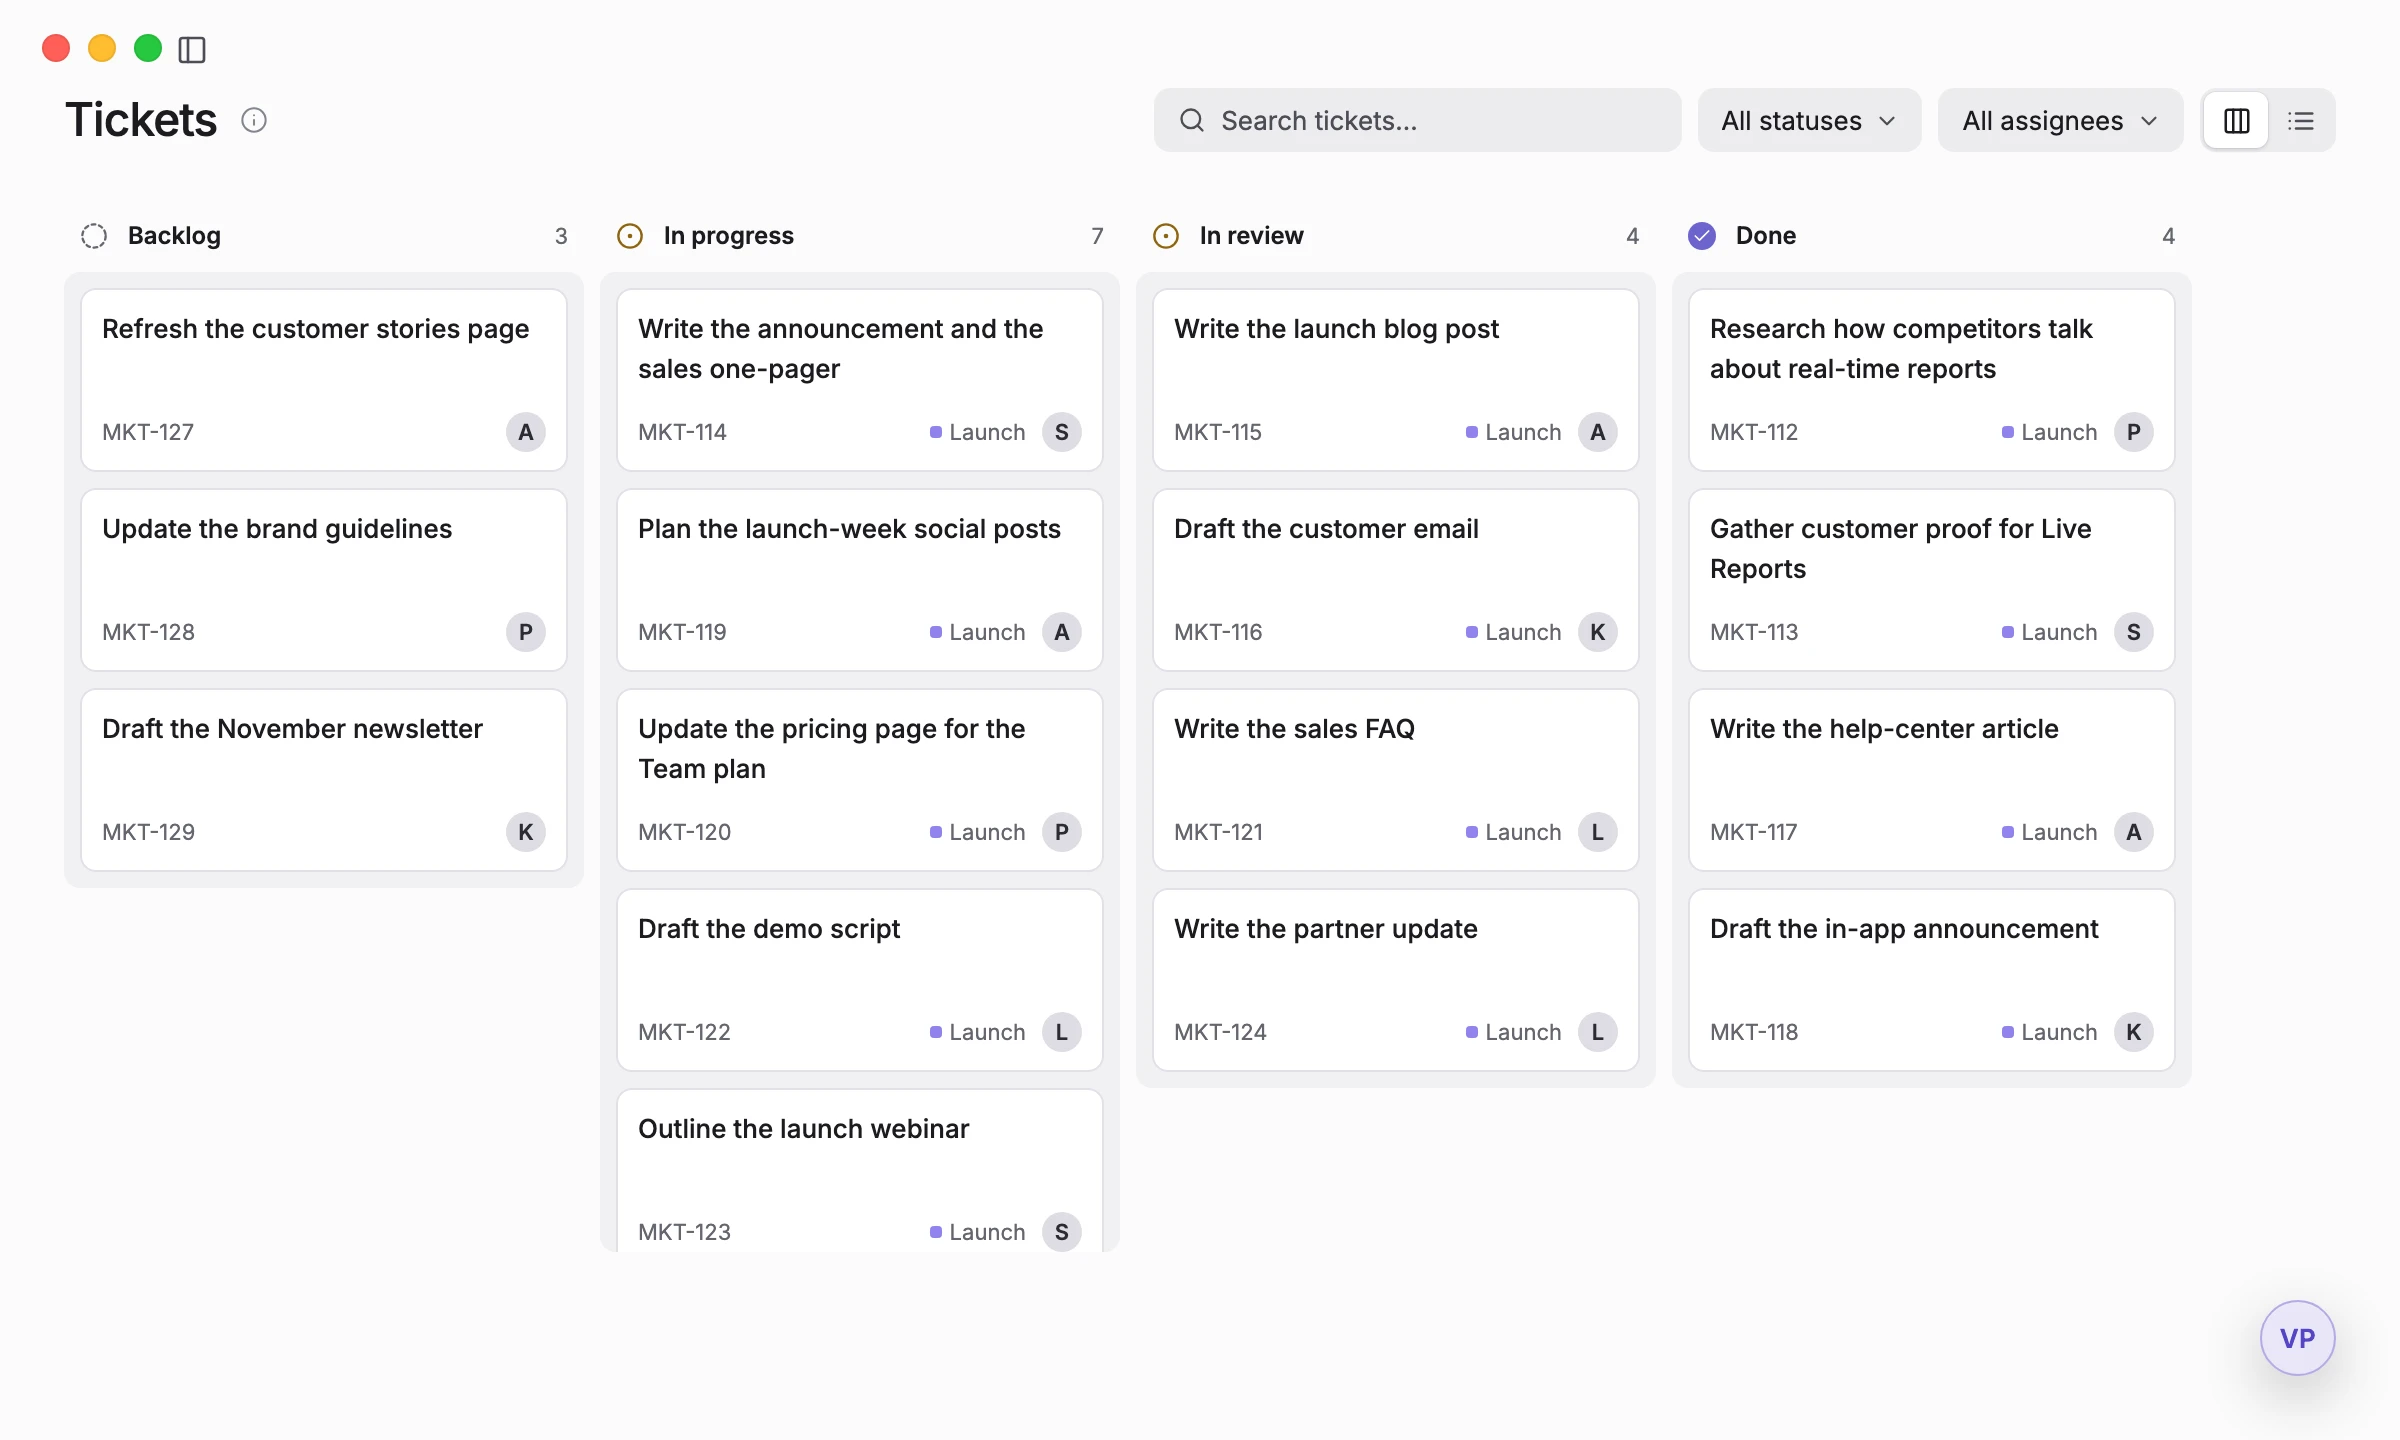Image resolution: width=2400 pixels, height=1440 pixels.
Task: Focus the Search tickets field
Action: point(1417,121)
